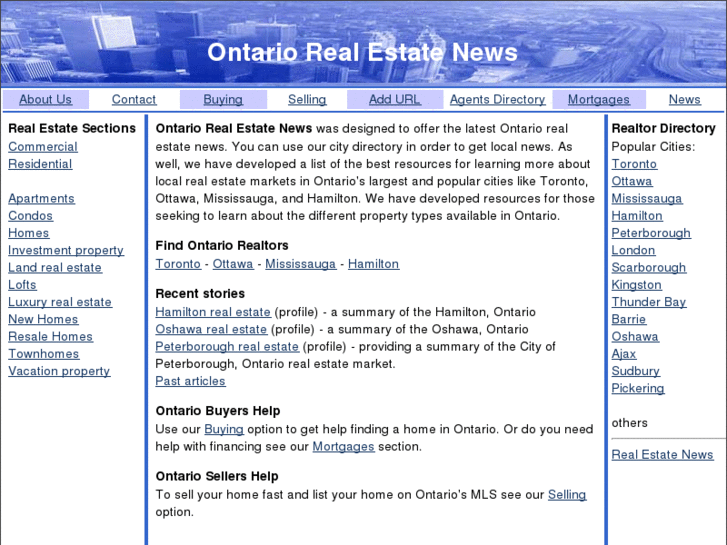This screenshot has height=545, width=727.
Task: Click the 'Popular Cities:' label
Action: coord(653,147)
